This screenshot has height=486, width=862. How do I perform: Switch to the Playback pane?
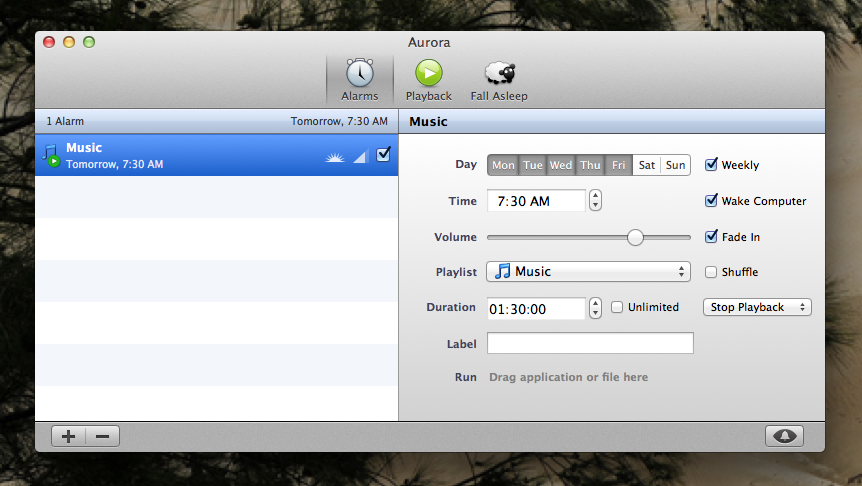click(x=429, y=80)
